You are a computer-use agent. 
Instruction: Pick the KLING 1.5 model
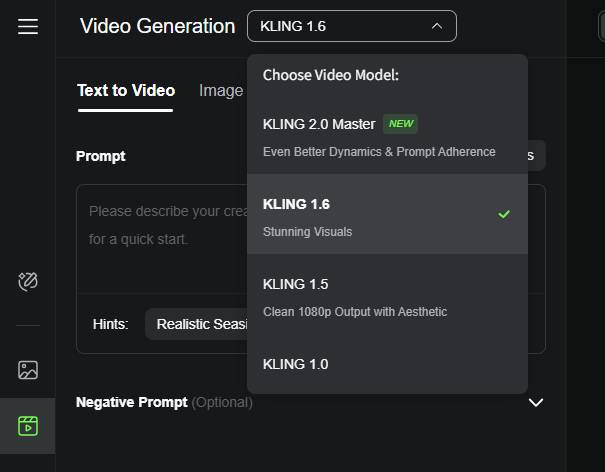click(387, 294)
